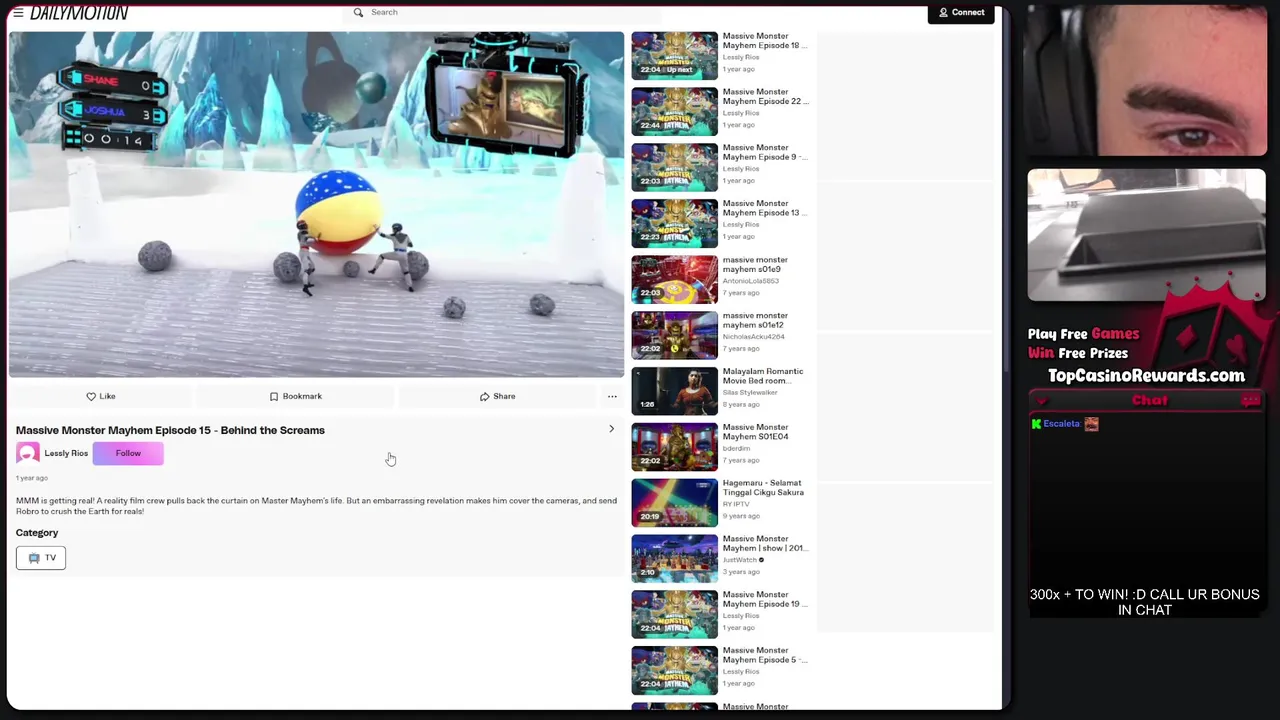1280x720 pixels.
Task: Bookmark this video
Action: tap(295, 396)
